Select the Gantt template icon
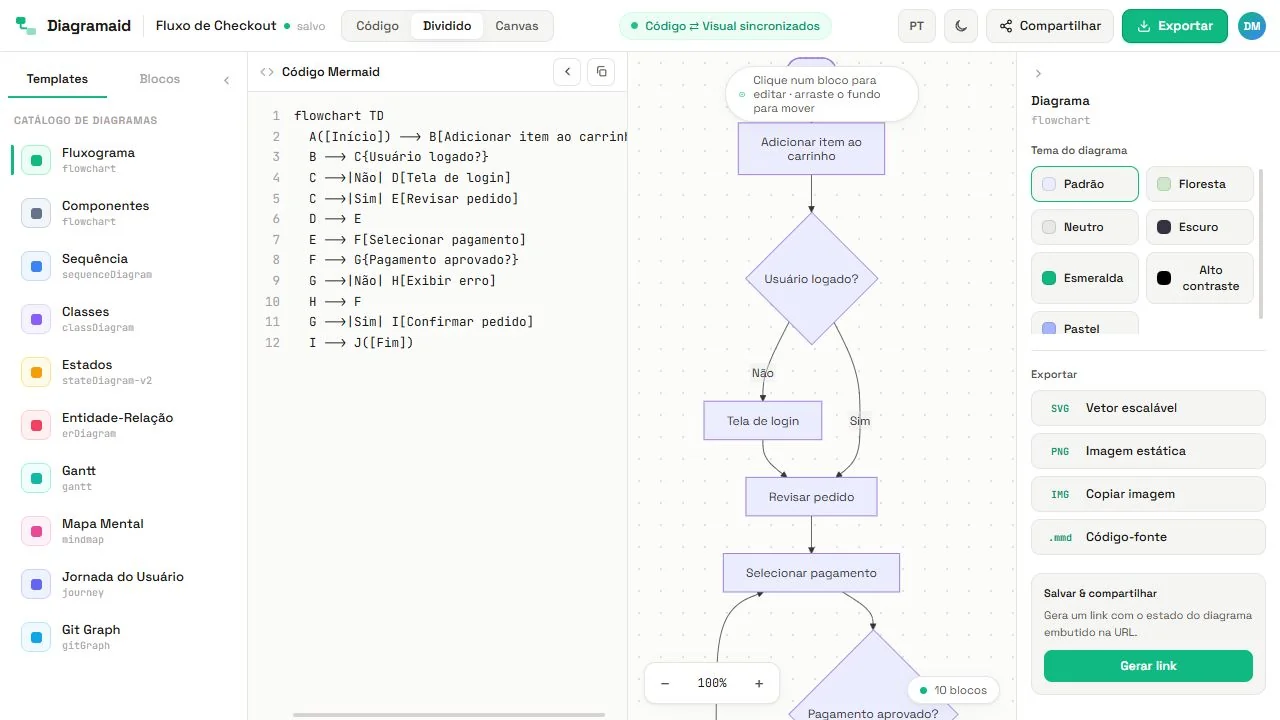Viewport: 1280px width, 720px height. (x=36, y=478)
